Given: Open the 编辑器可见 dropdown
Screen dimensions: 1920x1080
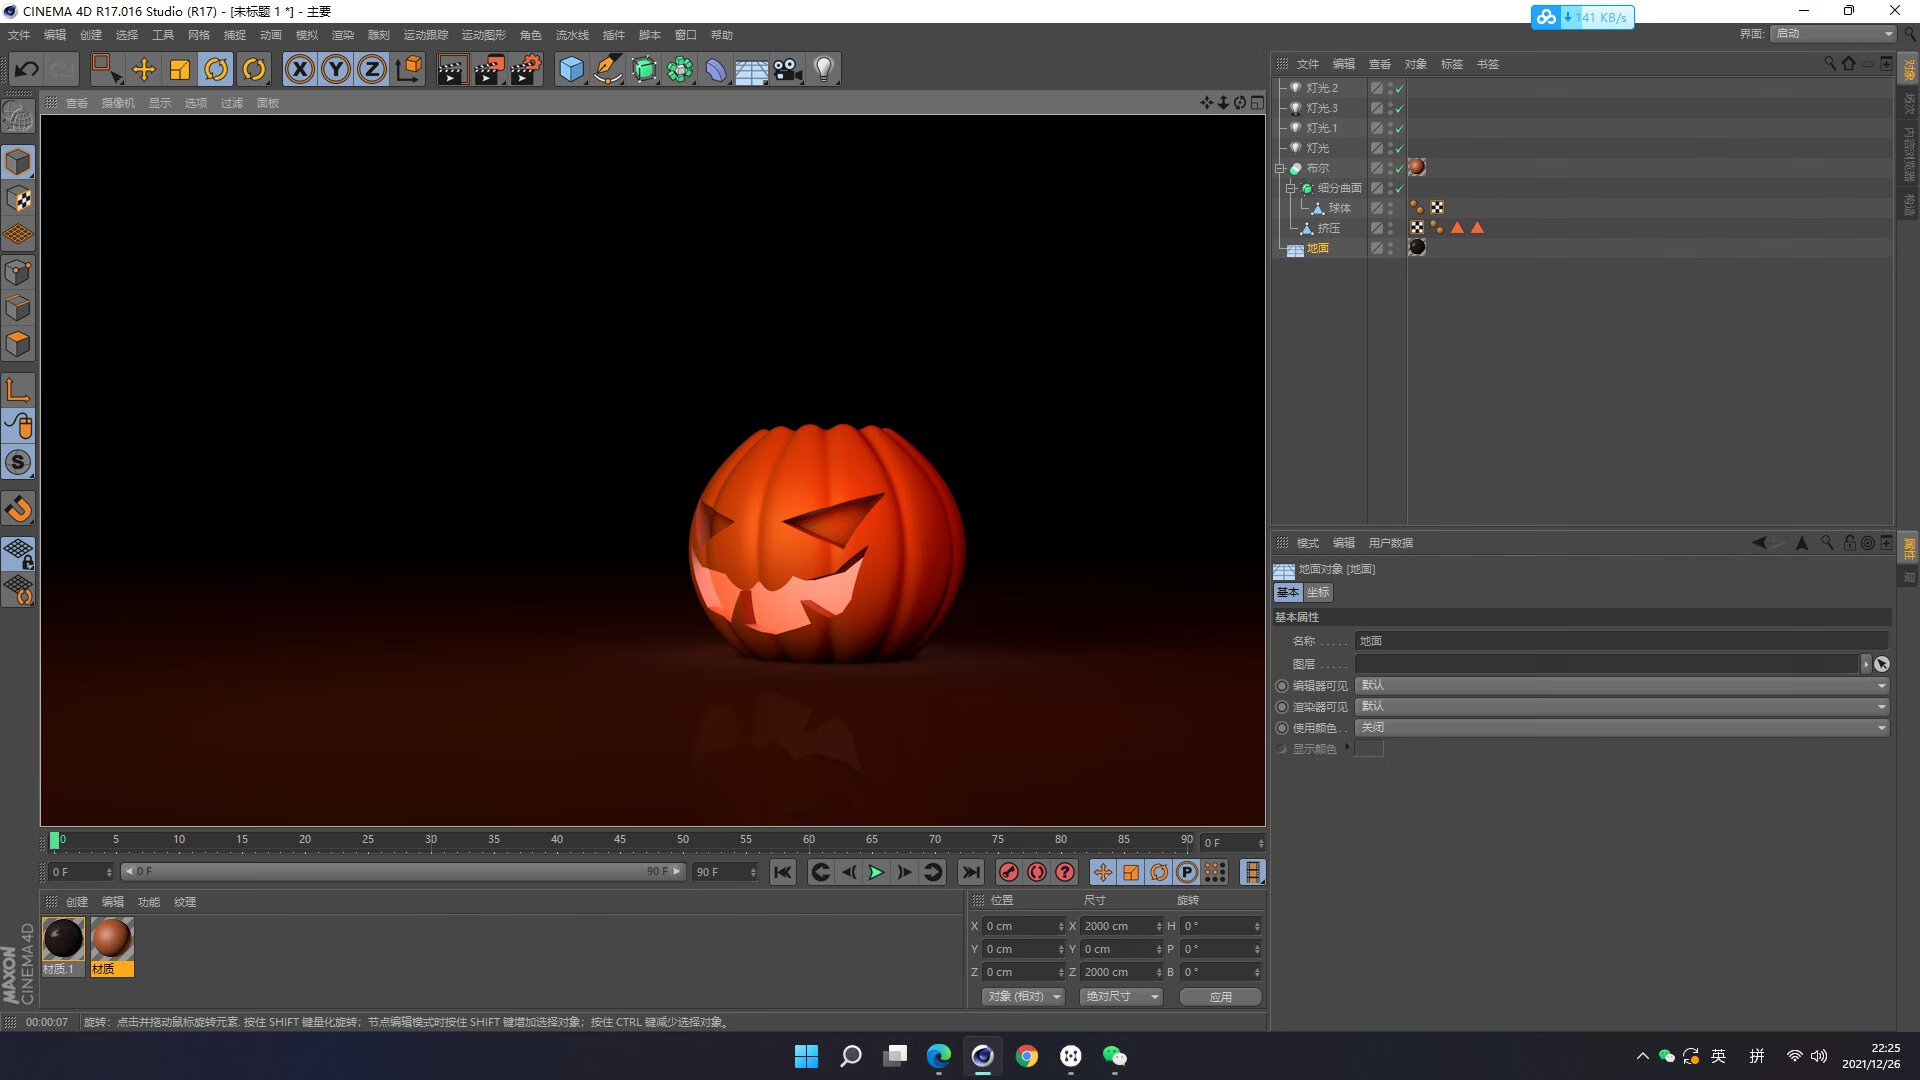Looking at the screenshot, I should [x=1622, y=685].
